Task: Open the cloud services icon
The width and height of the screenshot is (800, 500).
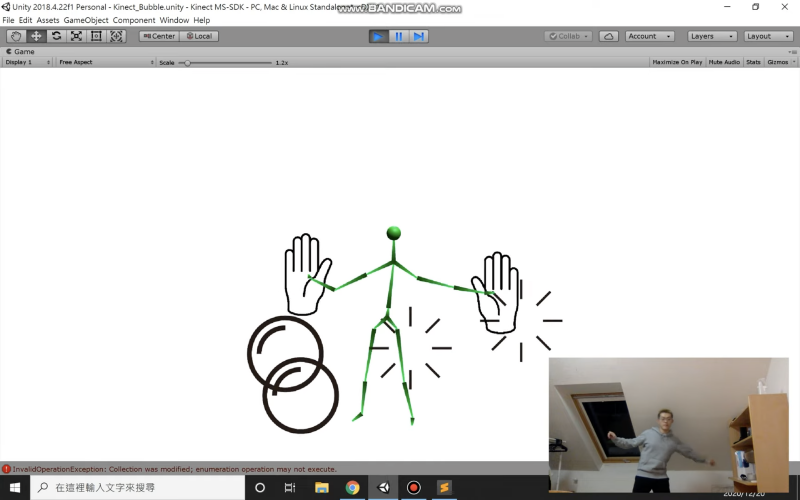Action: [x=608, y=36]
